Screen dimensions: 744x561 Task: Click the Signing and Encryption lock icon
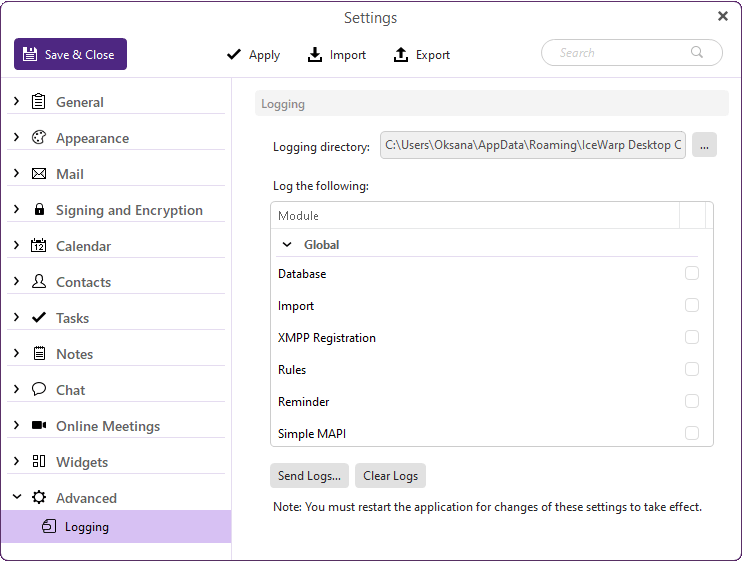point(39,209)
